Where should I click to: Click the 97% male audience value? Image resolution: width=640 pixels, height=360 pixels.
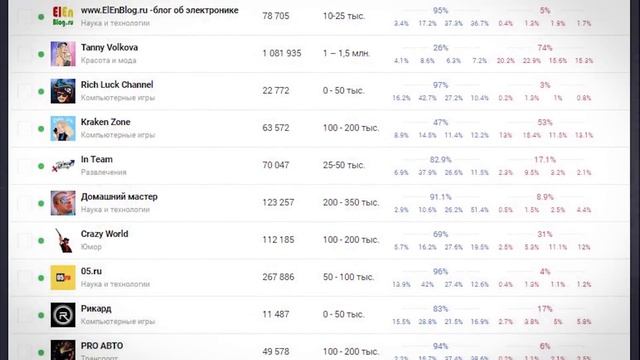click(440, 85)
